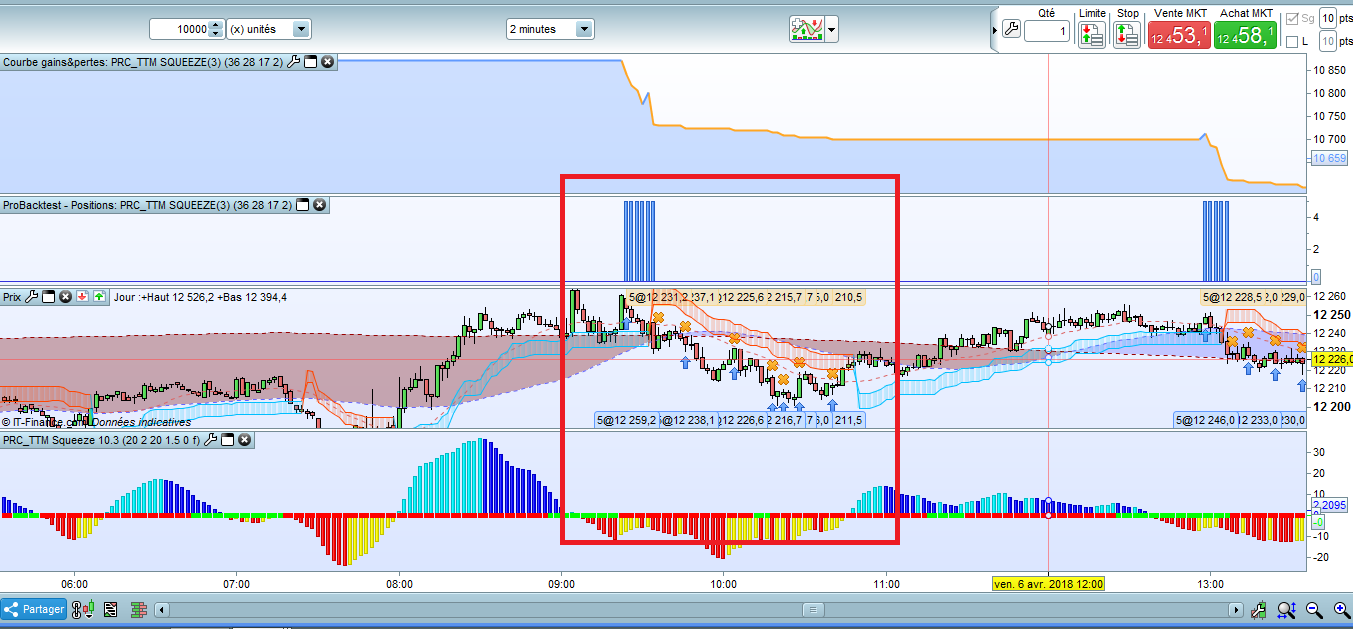Image resolution: width=1353 pixels, height=629 pixels.
Task: Click the Limite order icon
Action: pos(1092,34)
